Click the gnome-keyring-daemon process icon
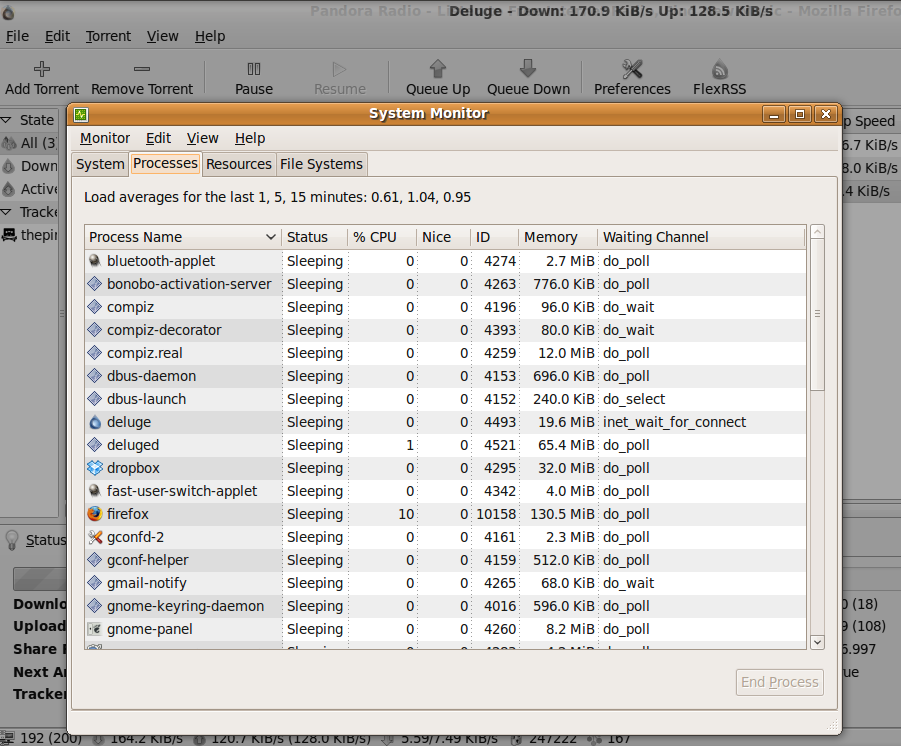Image resolution: width=901 pixels, height=746 pixels. pos(95,606)
